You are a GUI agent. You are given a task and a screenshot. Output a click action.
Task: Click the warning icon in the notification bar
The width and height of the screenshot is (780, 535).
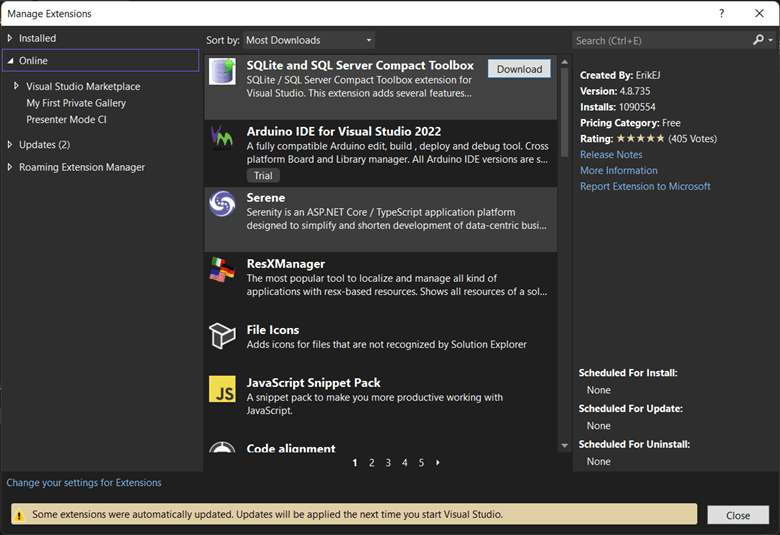pyautogui.click(x=19, y=515)
